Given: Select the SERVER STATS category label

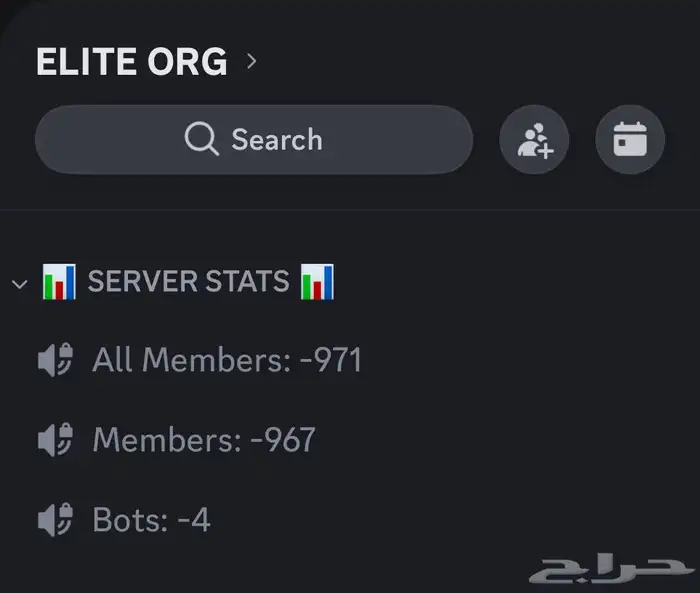Looking at the screenshot, I should (188, 281).
